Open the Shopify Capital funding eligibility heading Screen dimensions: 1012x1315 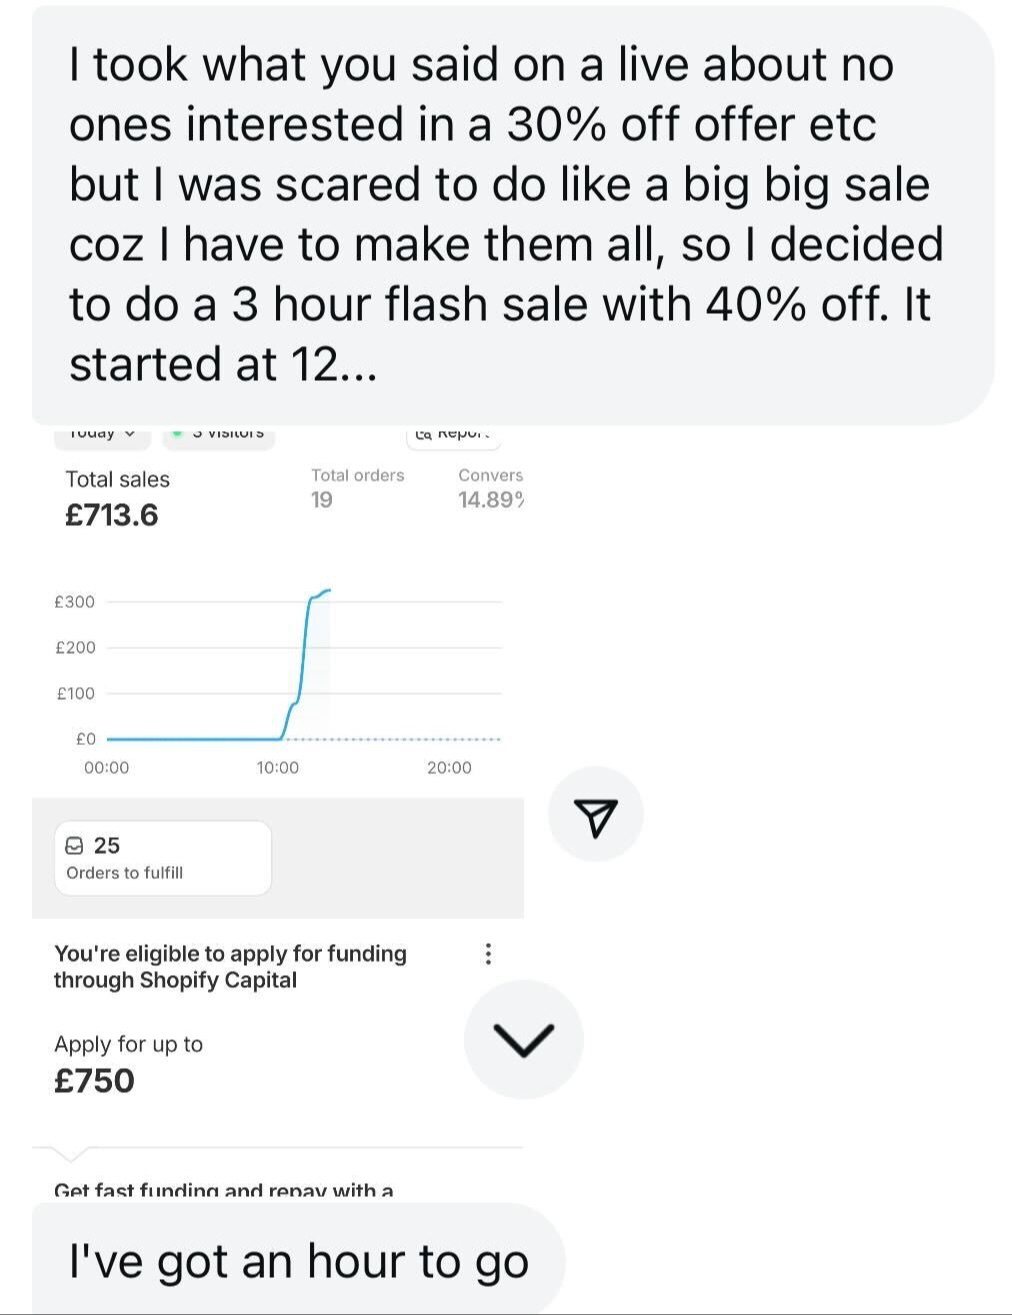(x=230, y=966)
